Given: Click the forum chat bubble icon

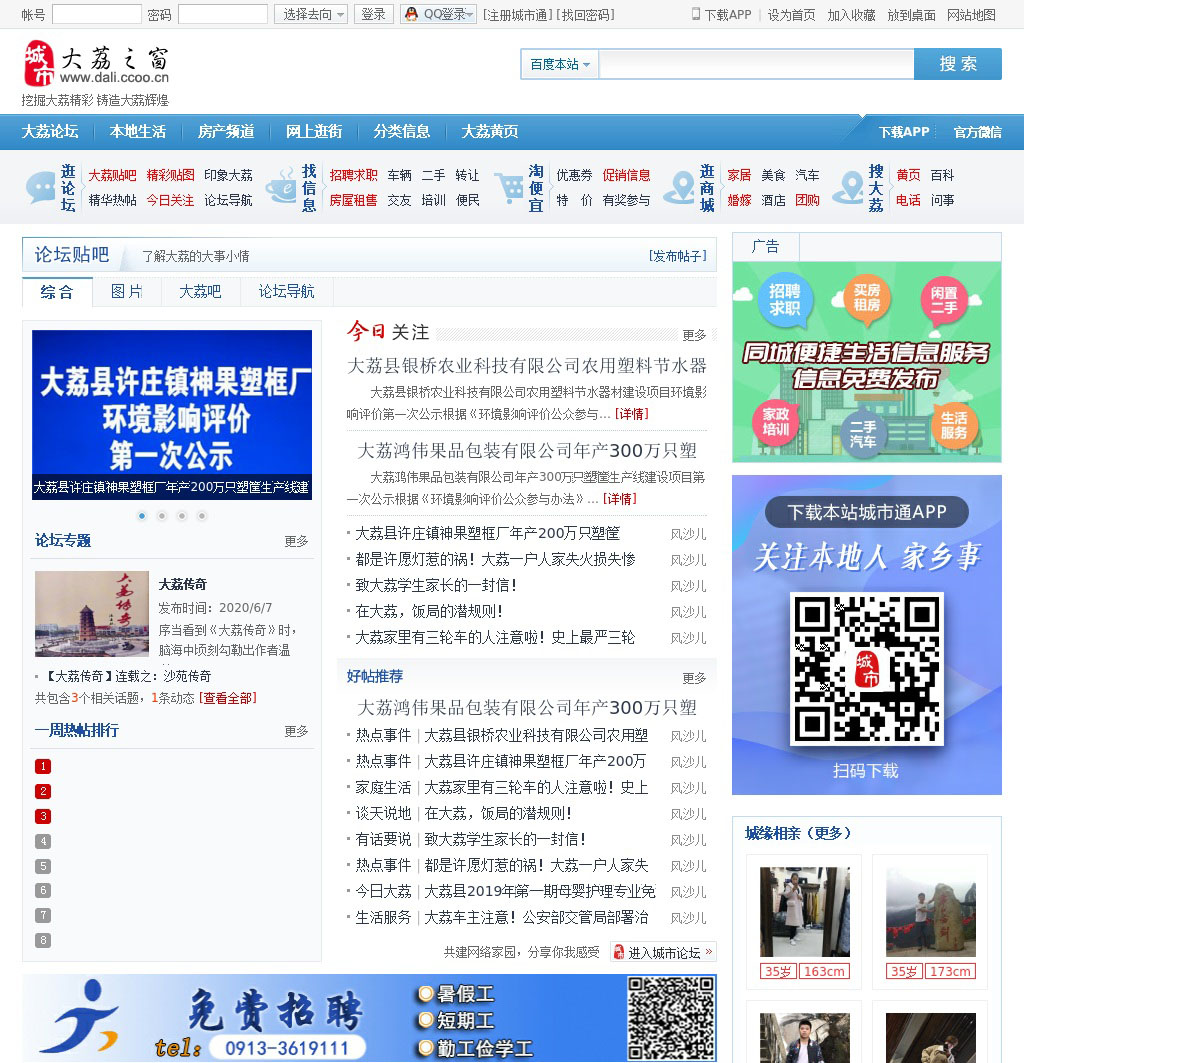Looking at the screenshot, I should coord(40,187).
